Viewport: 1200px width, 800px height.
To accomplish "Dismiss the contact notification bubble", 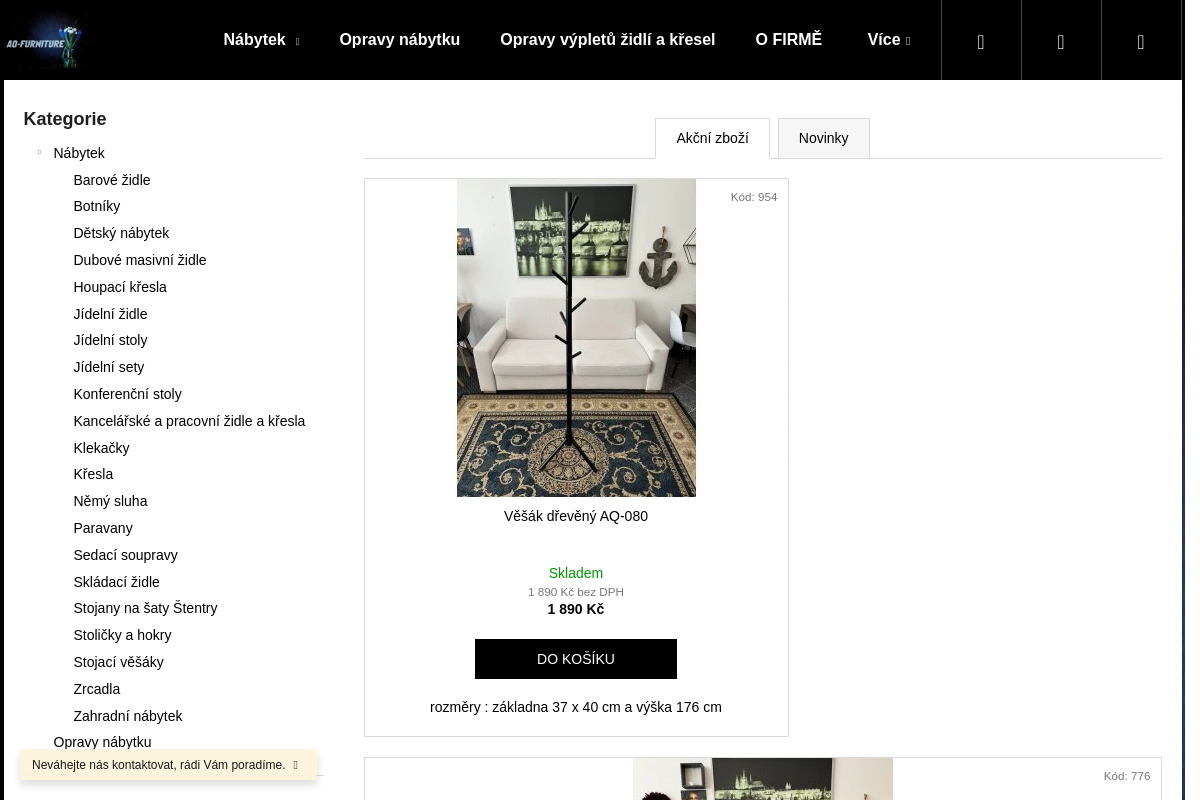I will [x=295, y=765].
